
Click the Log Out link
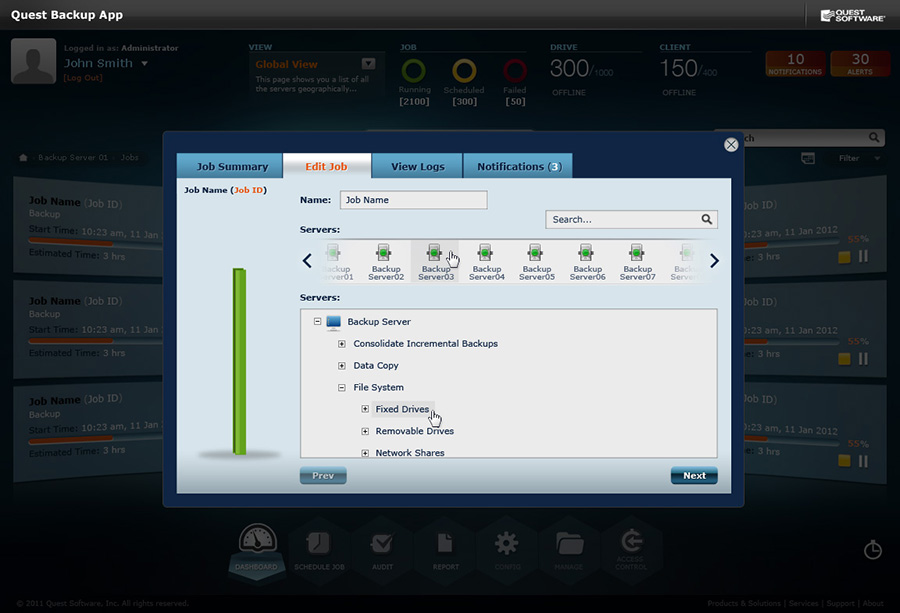(83, 77)
